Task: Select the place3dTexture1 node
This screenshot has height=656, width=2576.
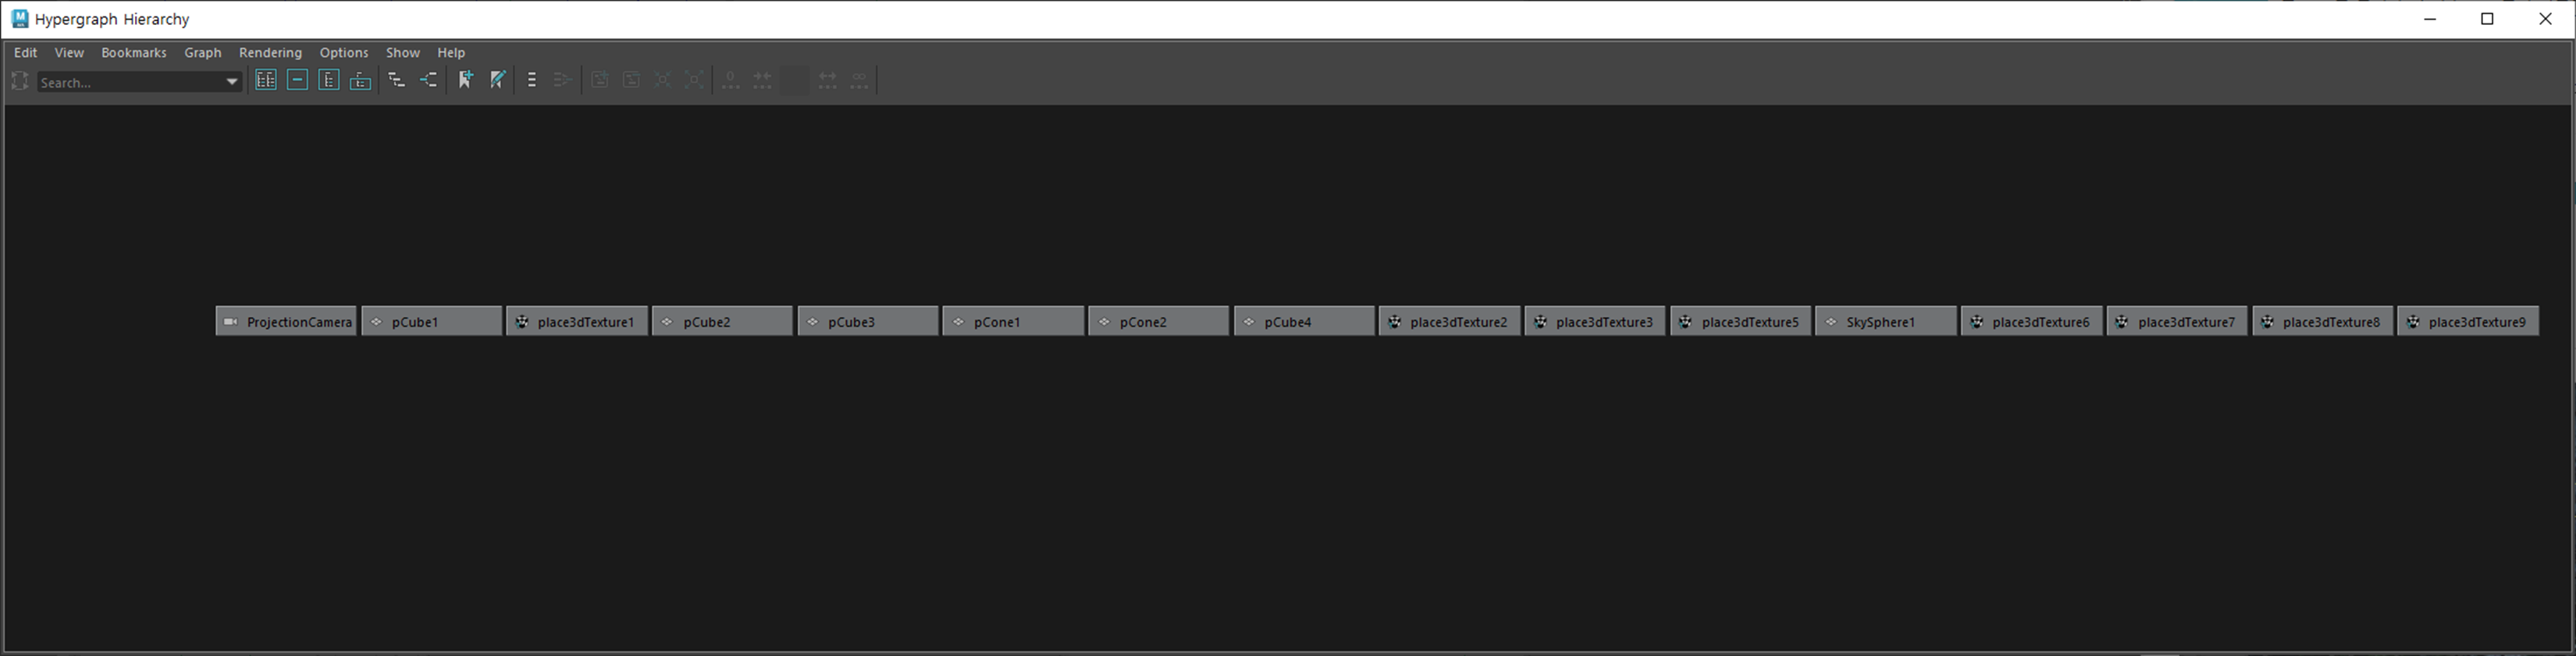Action: pos(577,321)
